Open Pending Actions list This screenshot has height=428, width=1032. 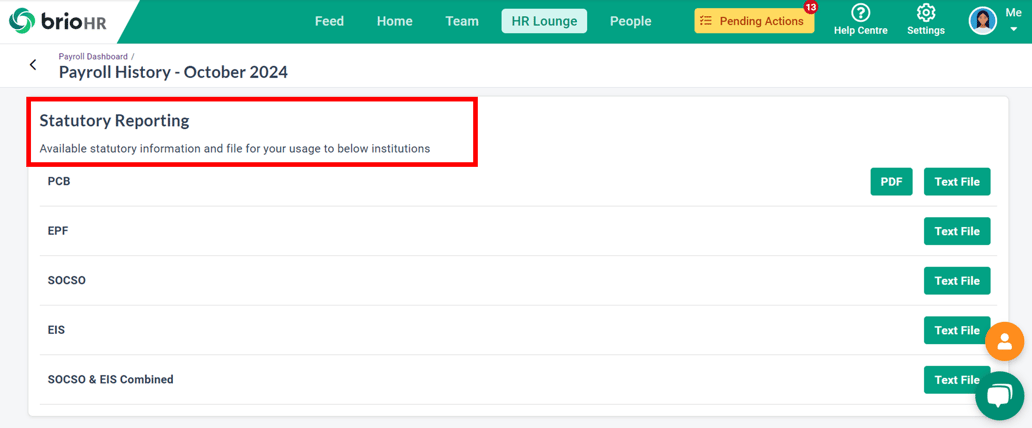(754, 21)
